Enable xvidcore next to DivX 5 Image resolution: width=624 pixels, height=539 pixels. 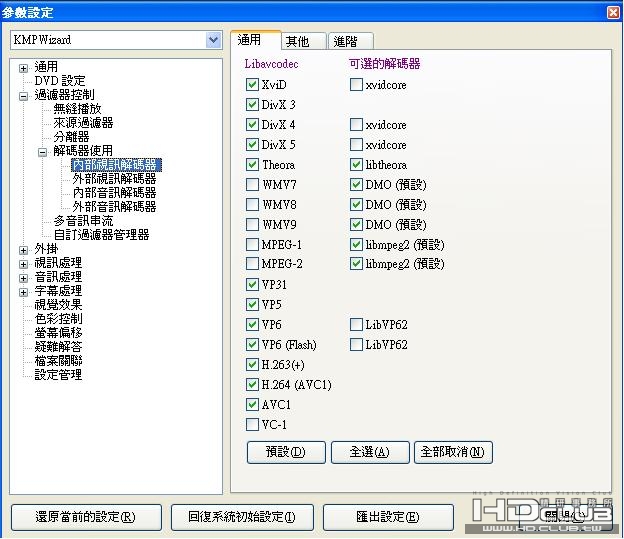356,145
